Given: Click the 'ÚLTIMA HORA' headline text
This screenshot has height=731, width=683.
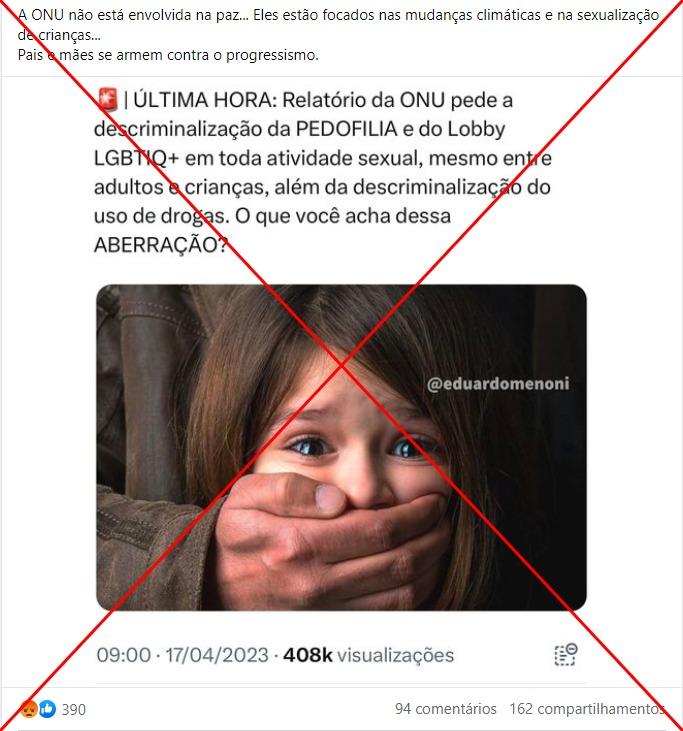Looking at the screenshot, I should pos(203,100).
